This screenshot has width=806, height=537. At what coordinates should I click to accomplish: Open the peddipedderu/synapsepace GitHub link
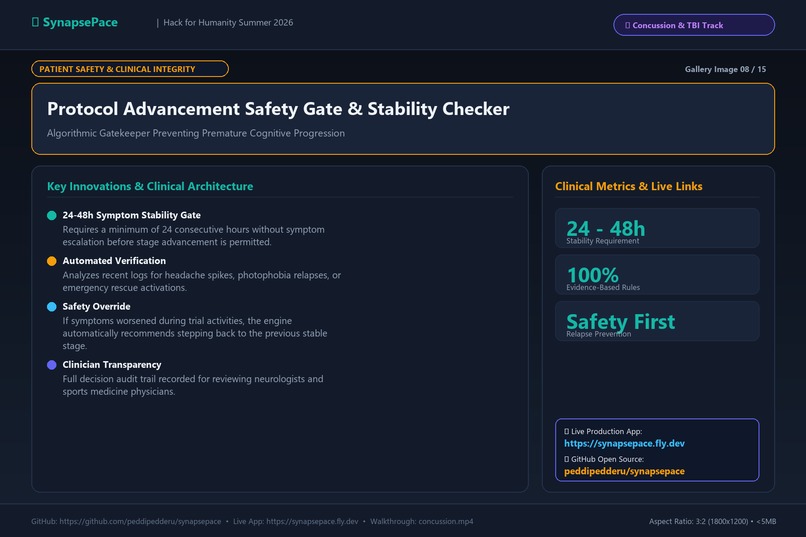tap(624, 471)
